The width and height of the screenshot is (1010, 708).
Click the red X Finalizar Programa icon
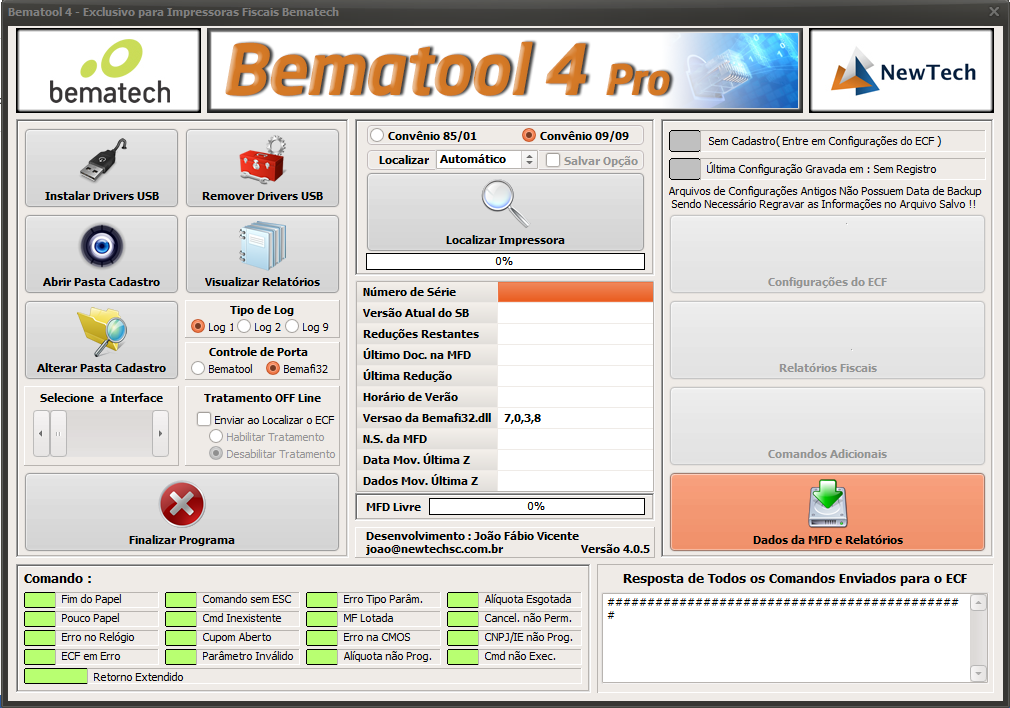pos(182,504)
